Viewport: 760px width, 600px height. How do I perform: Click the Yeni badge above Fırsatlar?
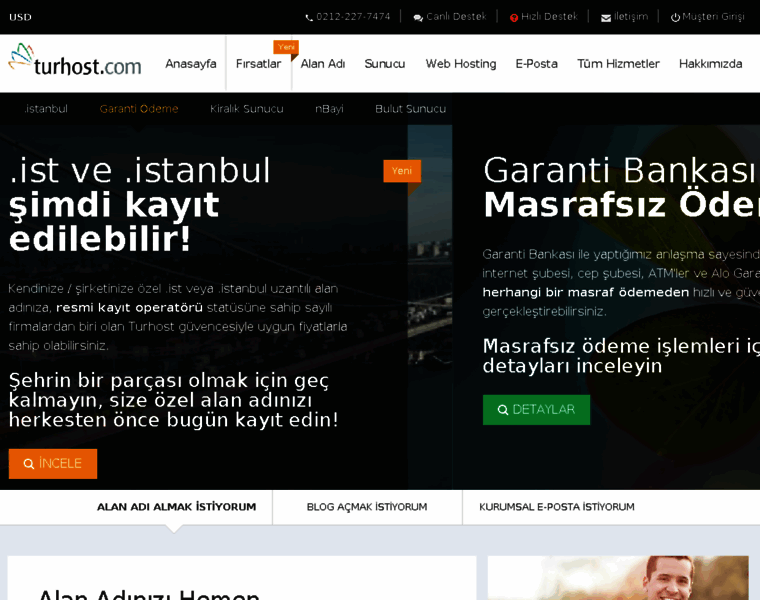(x=286, y=47)
